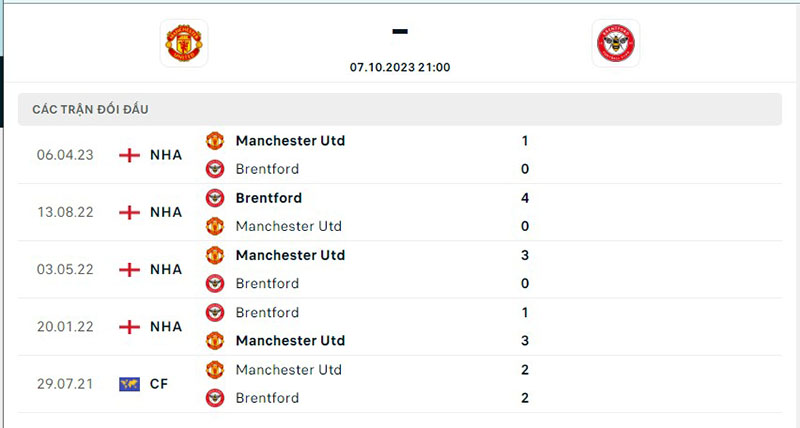Open Manchester Utd team link from 03.05.22
Screen dimensions: 800x428
coord(290,255)
